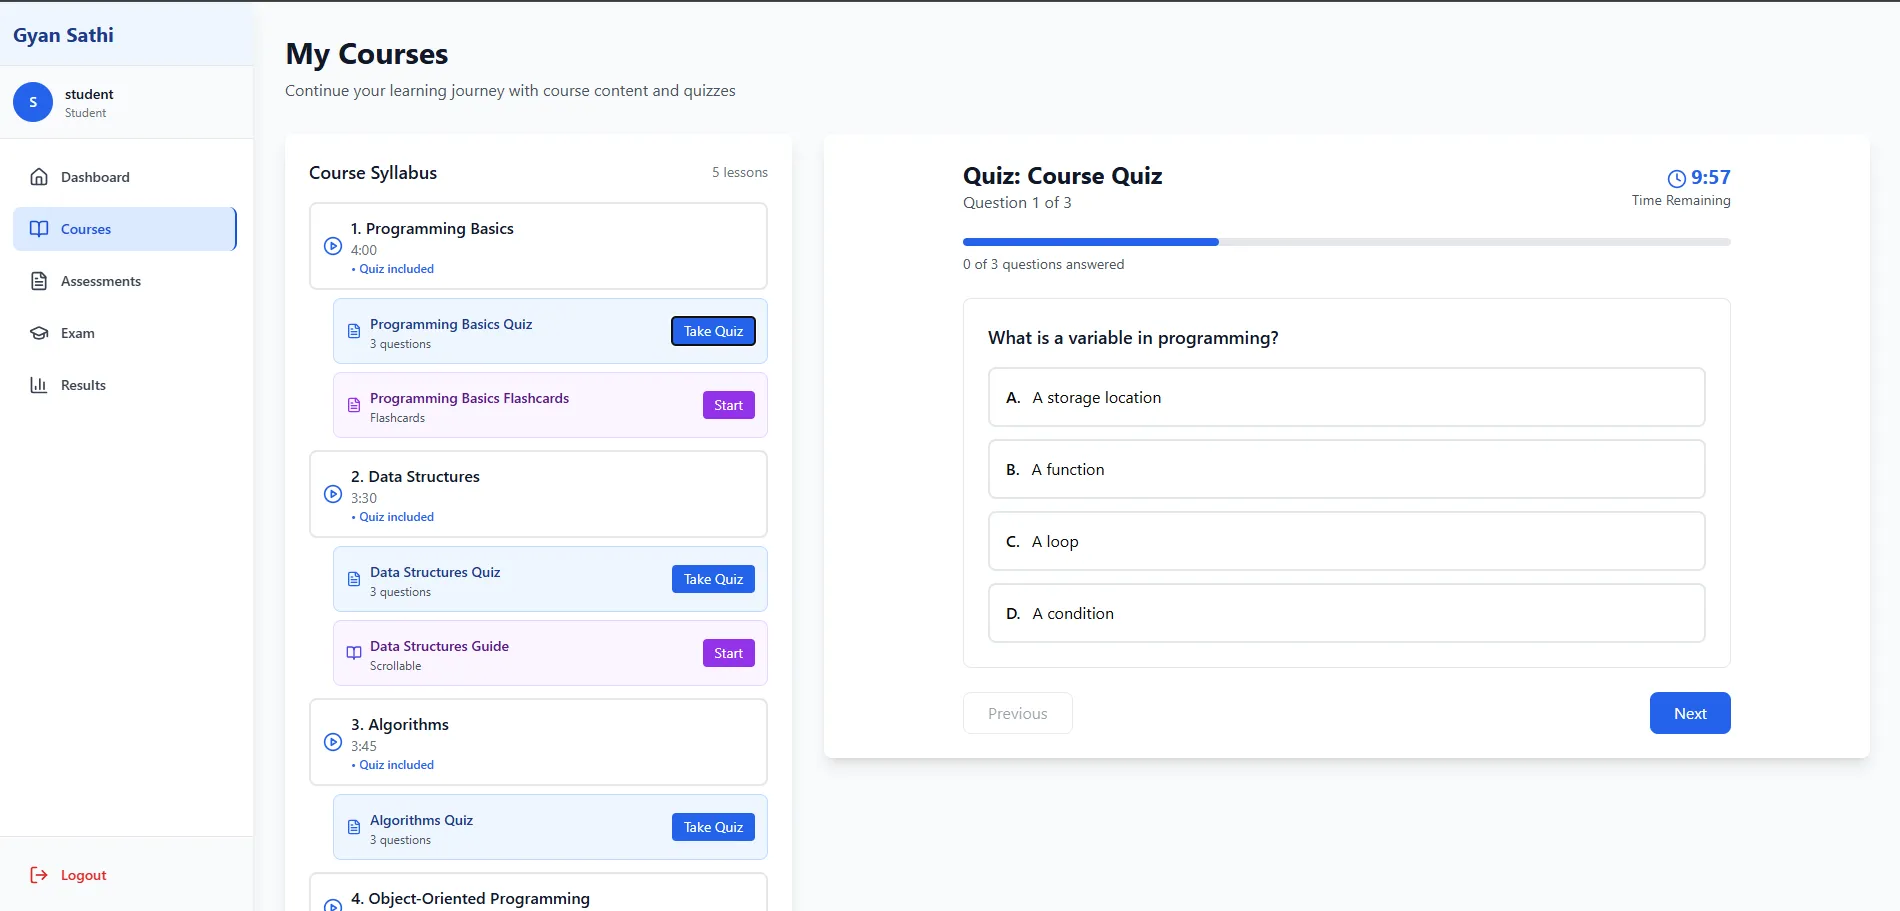Viewport: 1900px width, 911px height.
Task: Pick answer D, A condition
Action: (1346, 613)
